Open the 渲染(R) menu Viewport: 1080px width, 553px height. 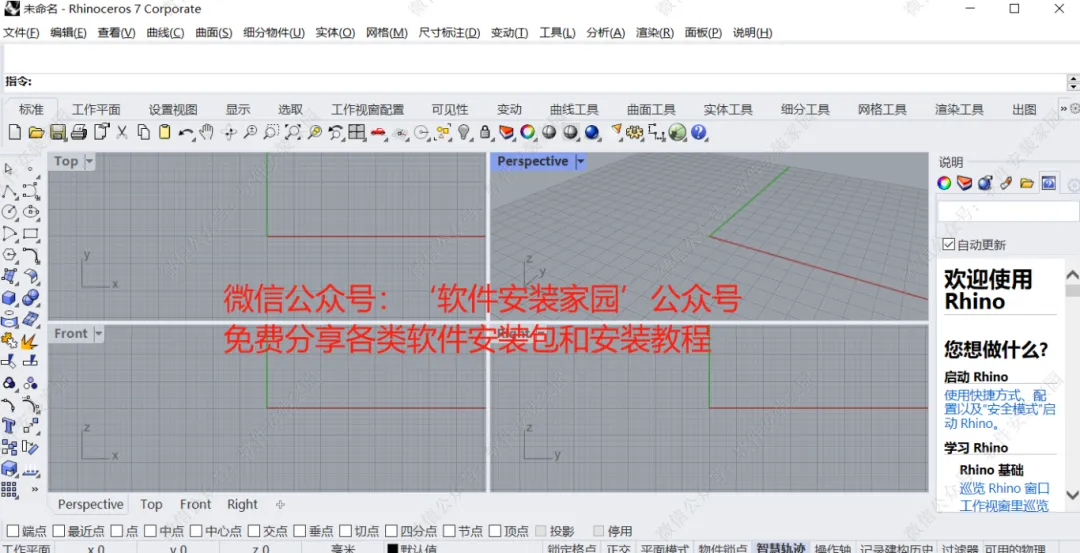[x=654, y=32]
